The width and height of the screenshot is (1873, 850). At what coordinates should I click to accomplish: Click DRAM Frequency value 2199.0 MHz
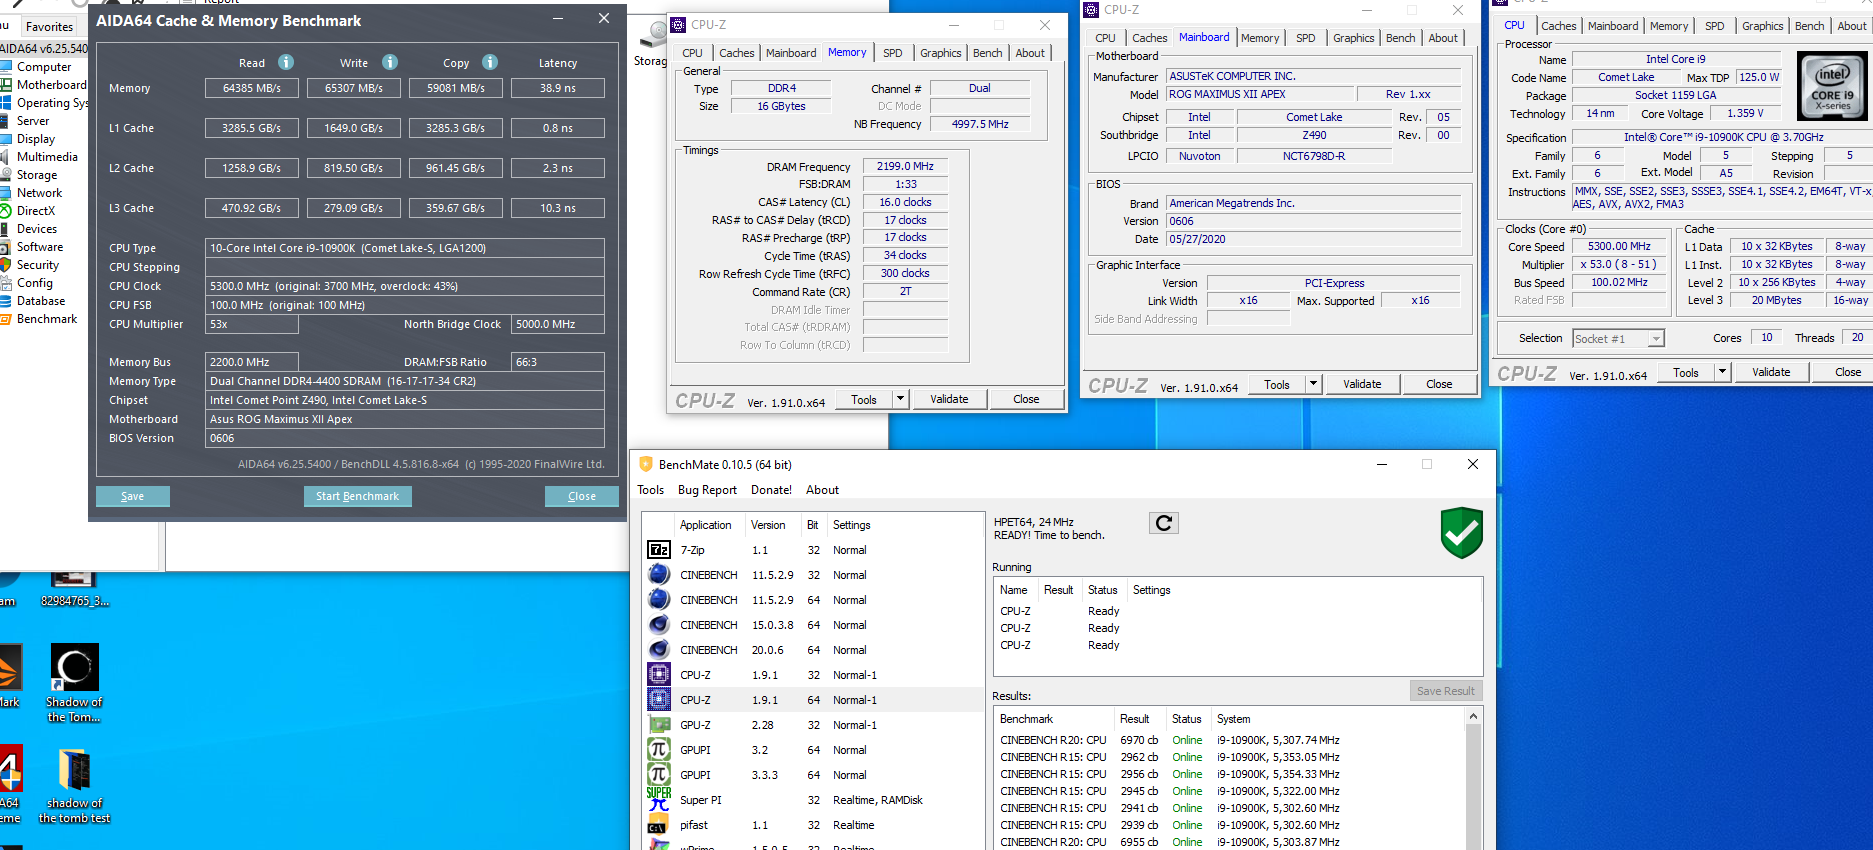point(905,166)
